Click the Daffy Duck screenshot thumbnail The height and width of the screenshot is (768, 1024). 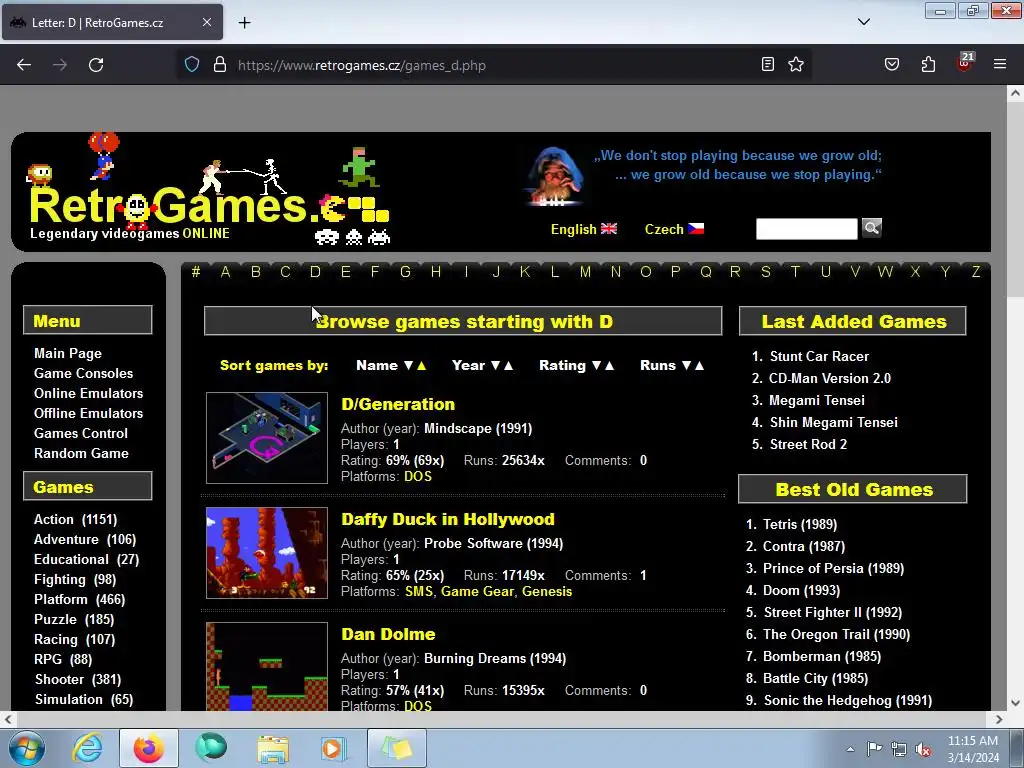tap(267, 553)
